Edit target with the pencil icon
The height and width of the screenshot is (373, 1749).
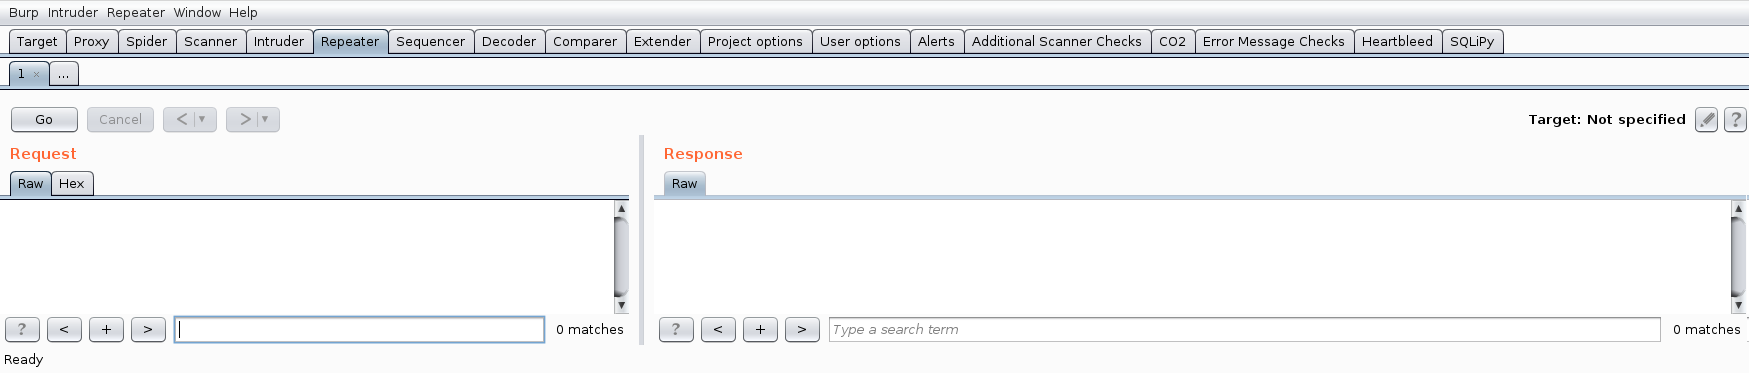(1707, 120)
